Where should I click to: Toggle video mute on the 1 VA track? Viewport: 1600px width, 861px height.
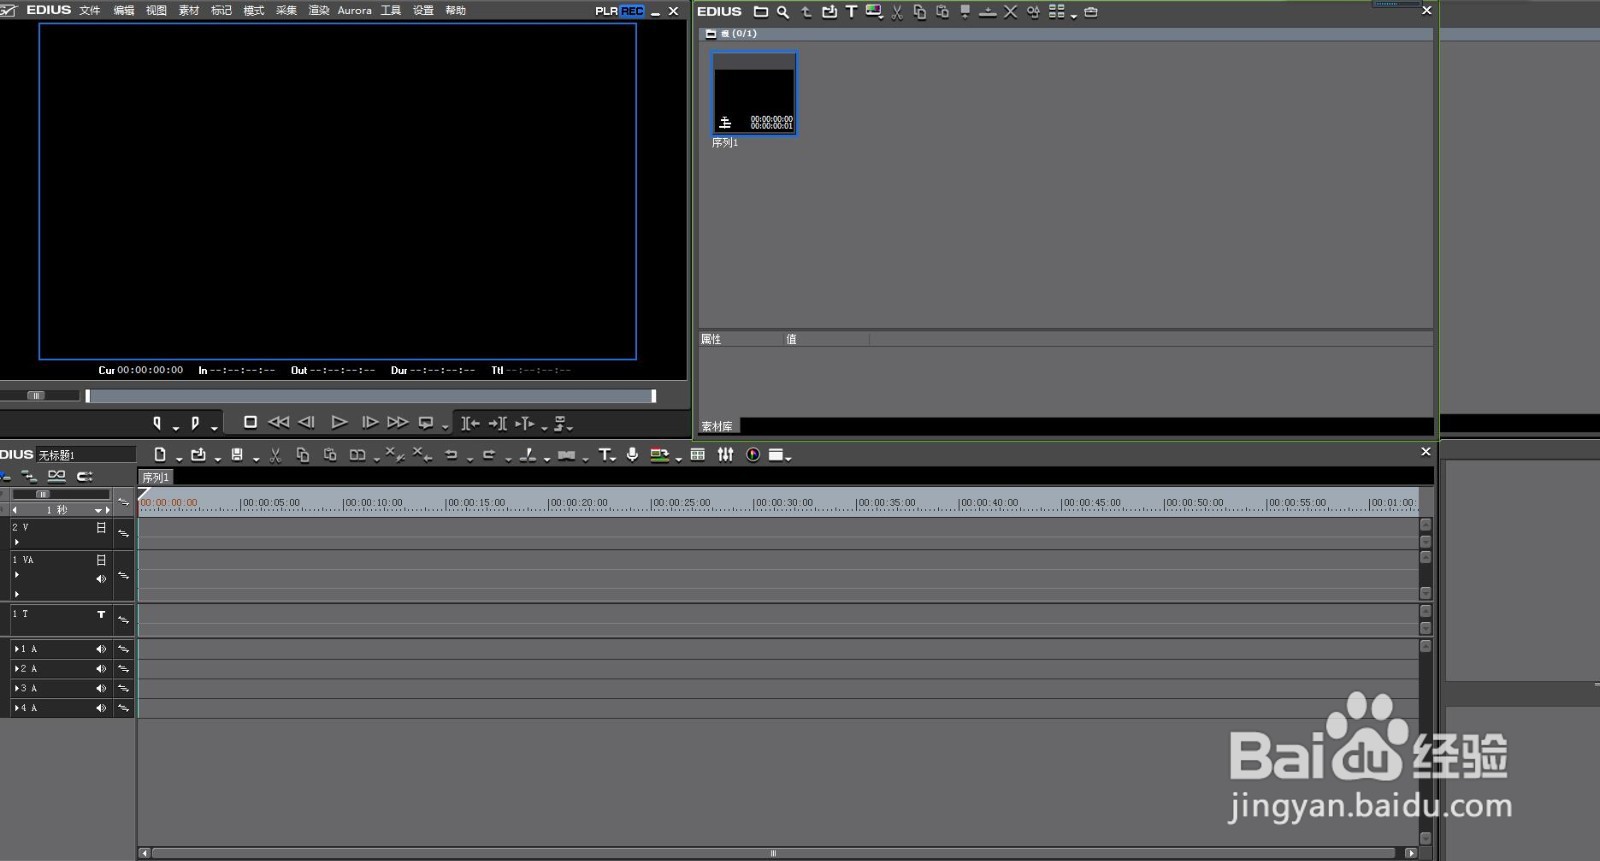coord(101,560)
